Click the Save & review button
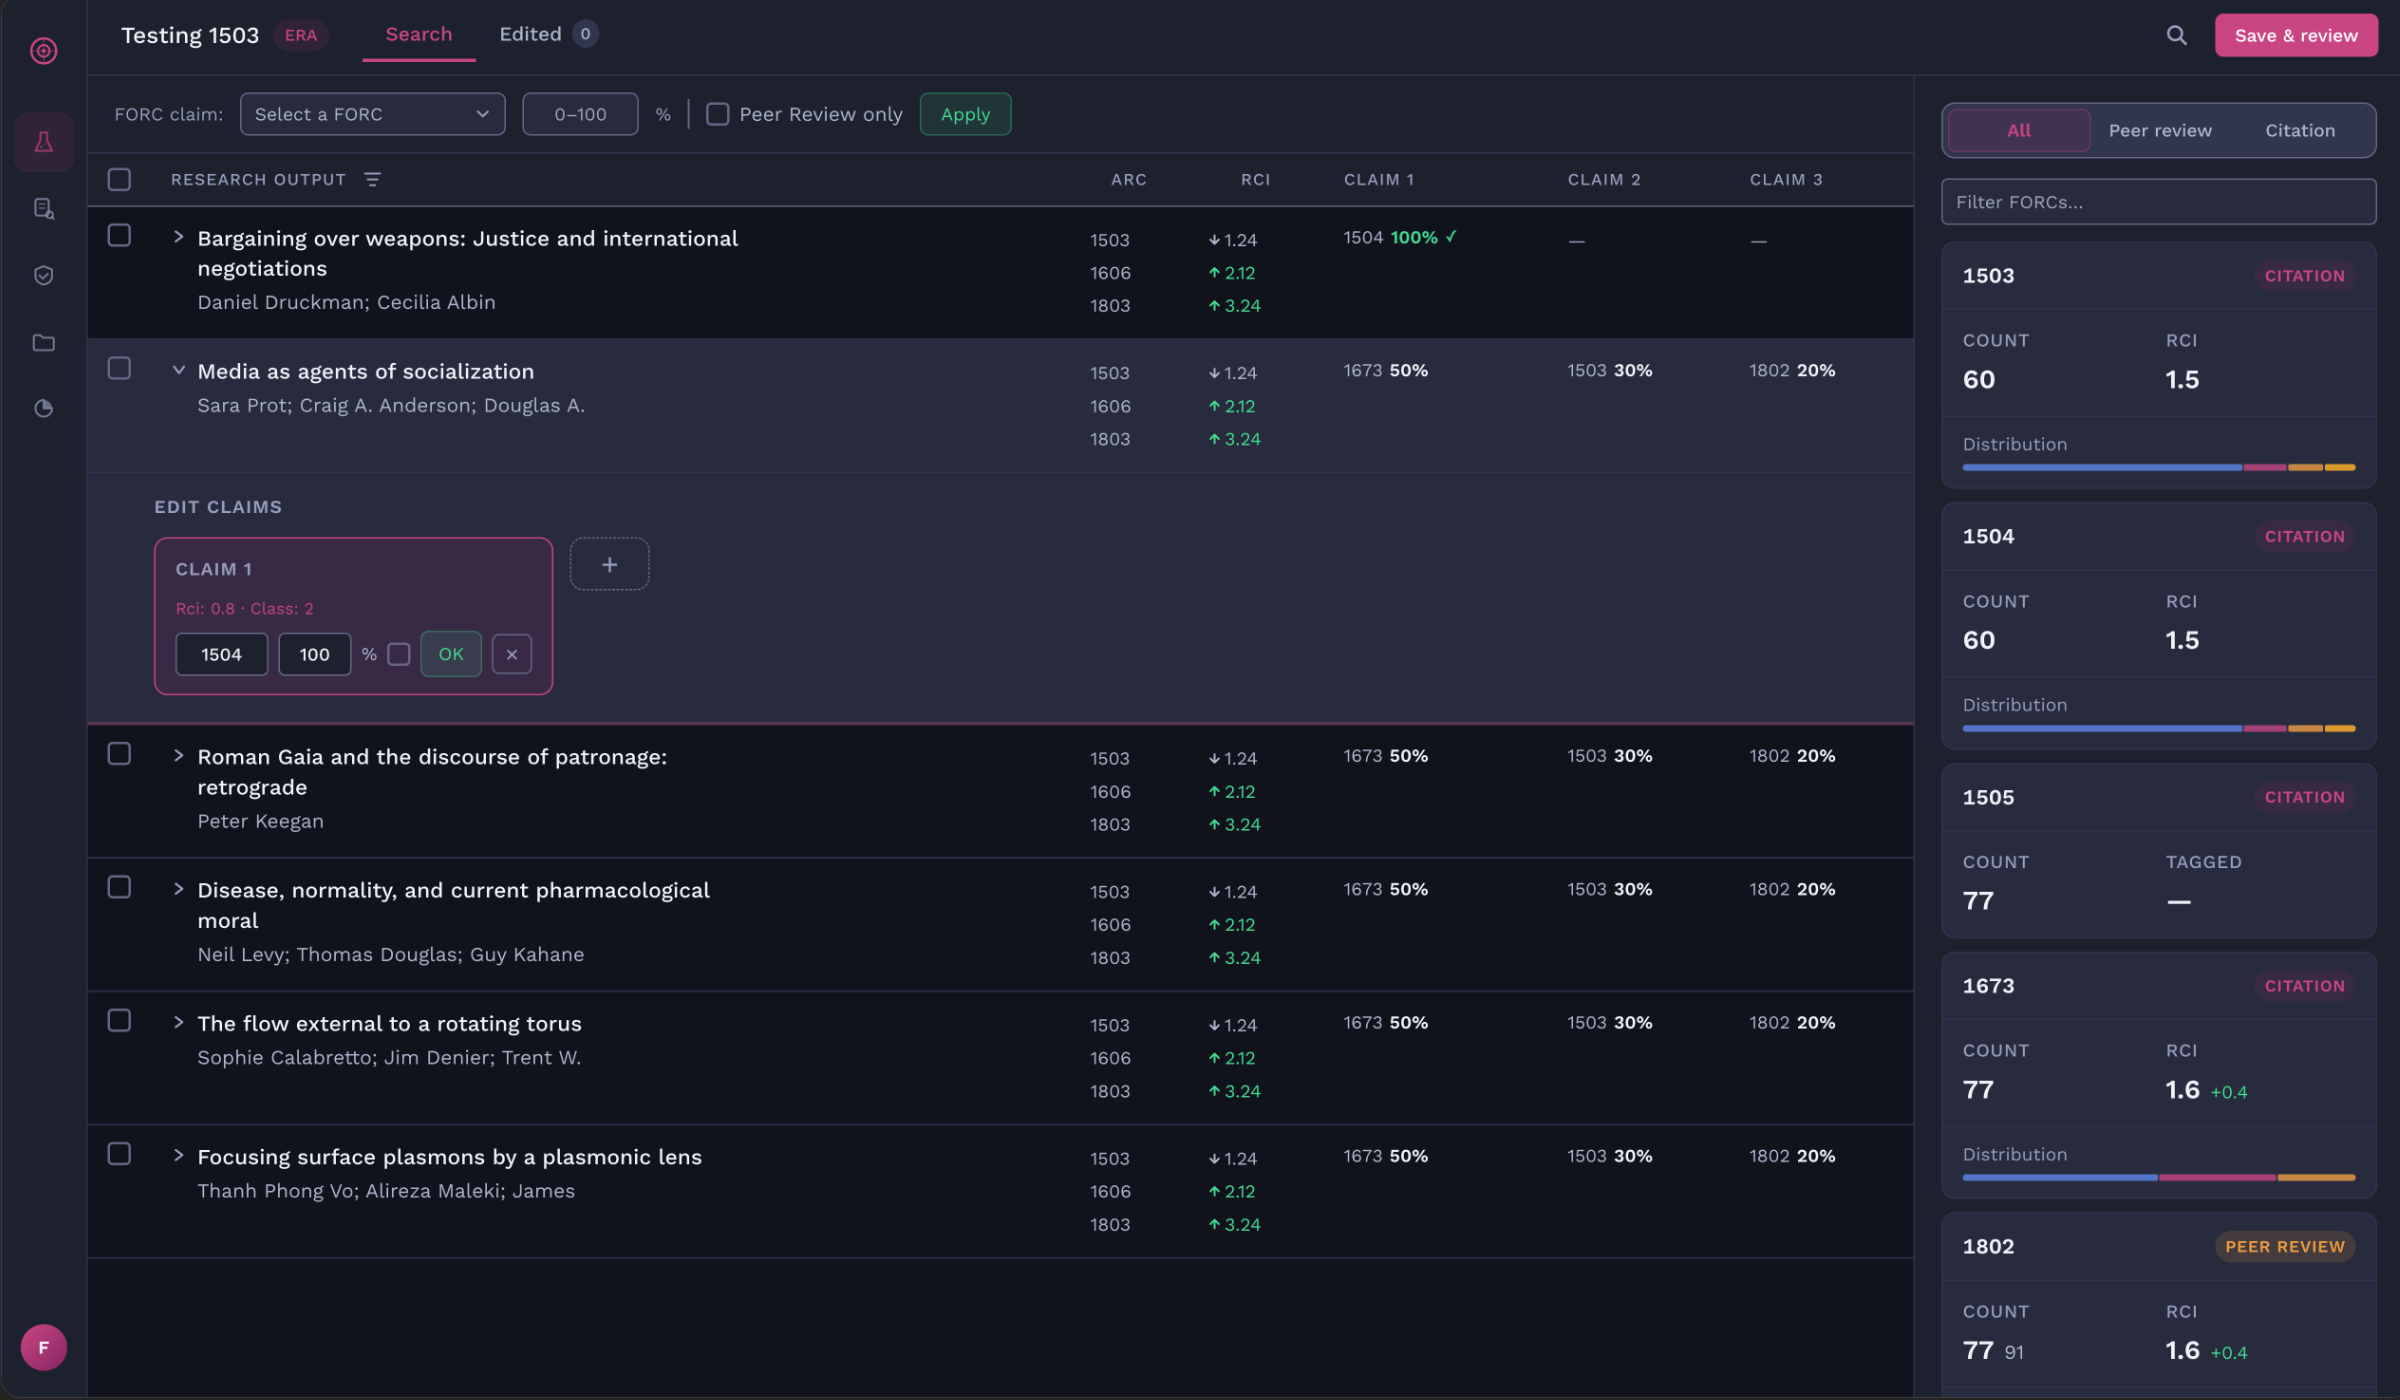 click(2295, 35)
